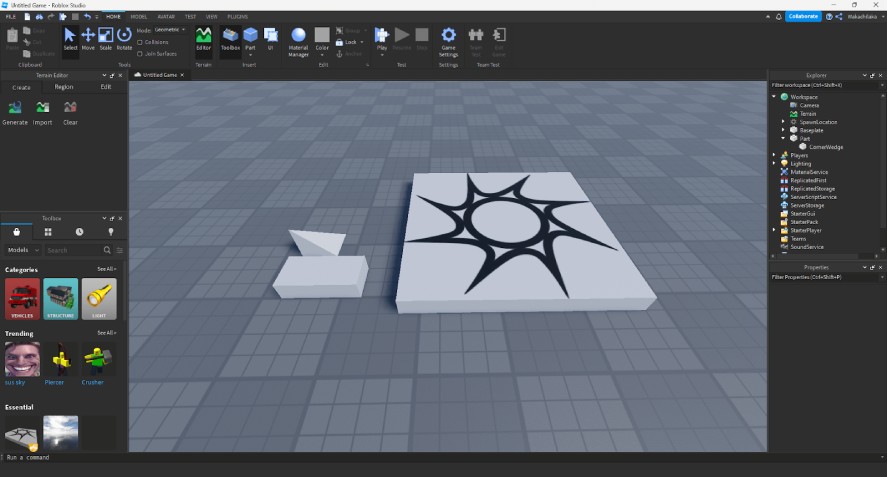
Task: Open the Region tab in Terrain Editor
Action: [x=63, y=87]
